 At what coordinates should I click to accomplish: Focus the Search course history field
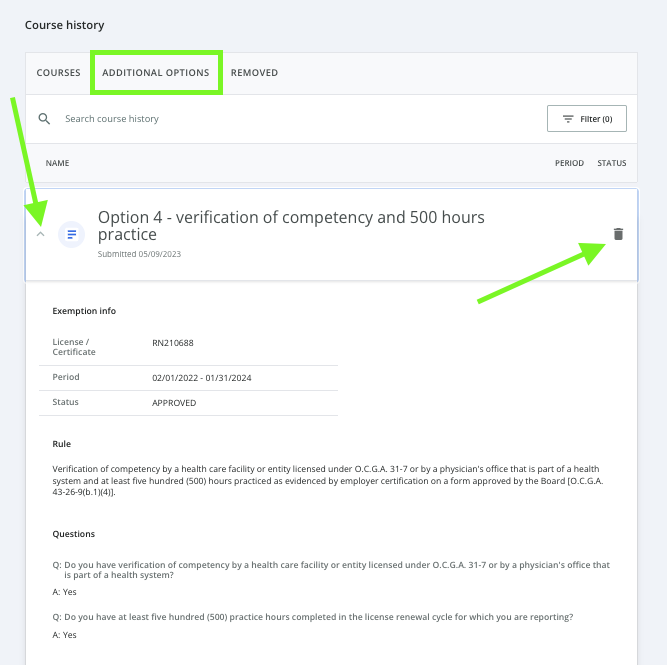tap(200, 119)
